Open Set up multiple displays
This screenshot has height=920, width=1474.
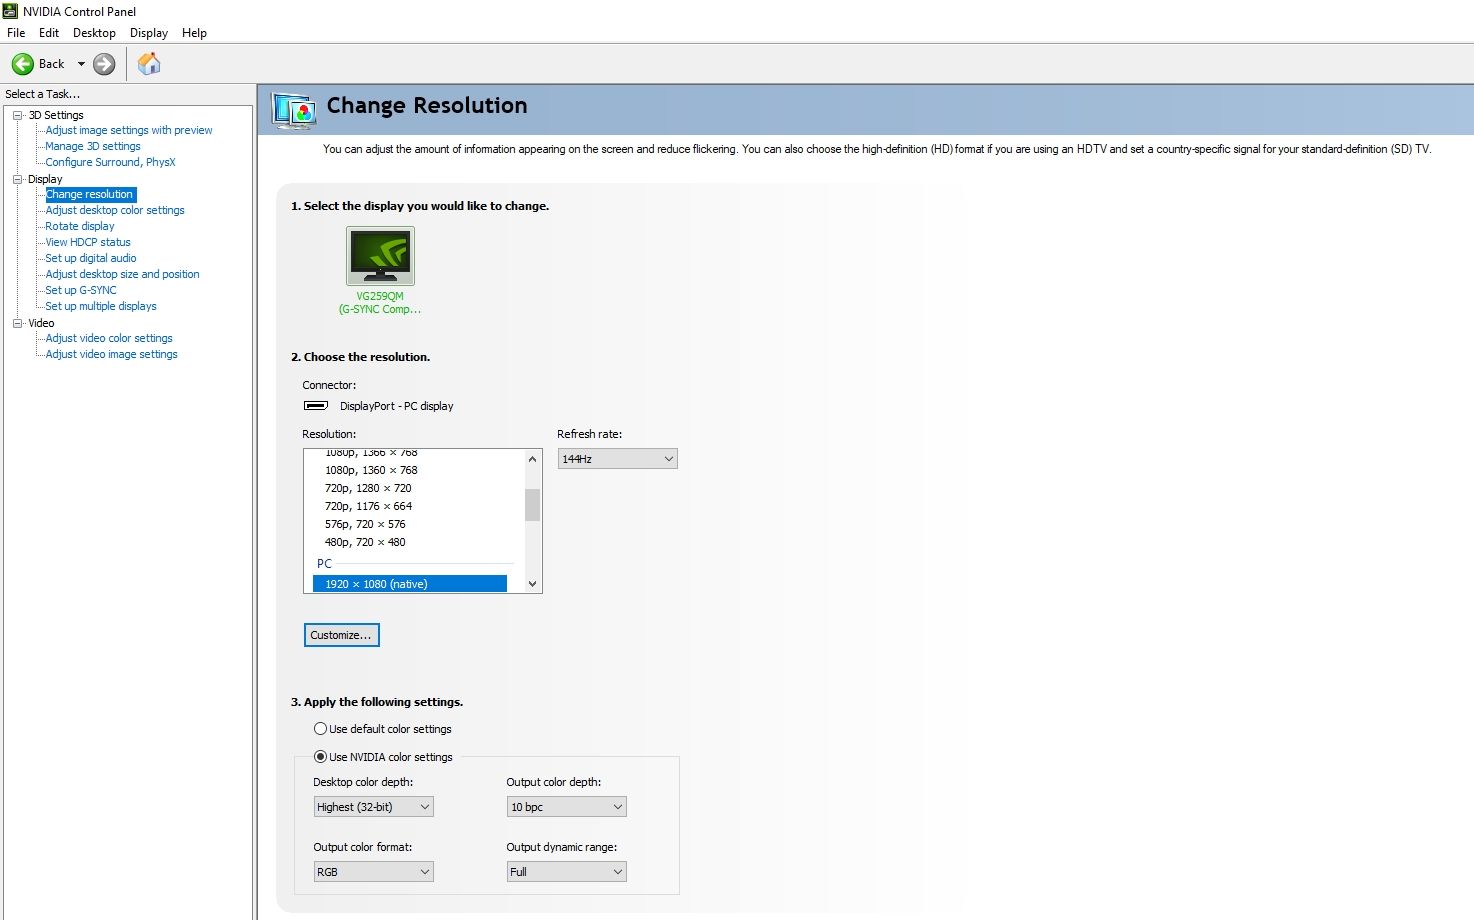pyautogui.click(x=101, y=306)
